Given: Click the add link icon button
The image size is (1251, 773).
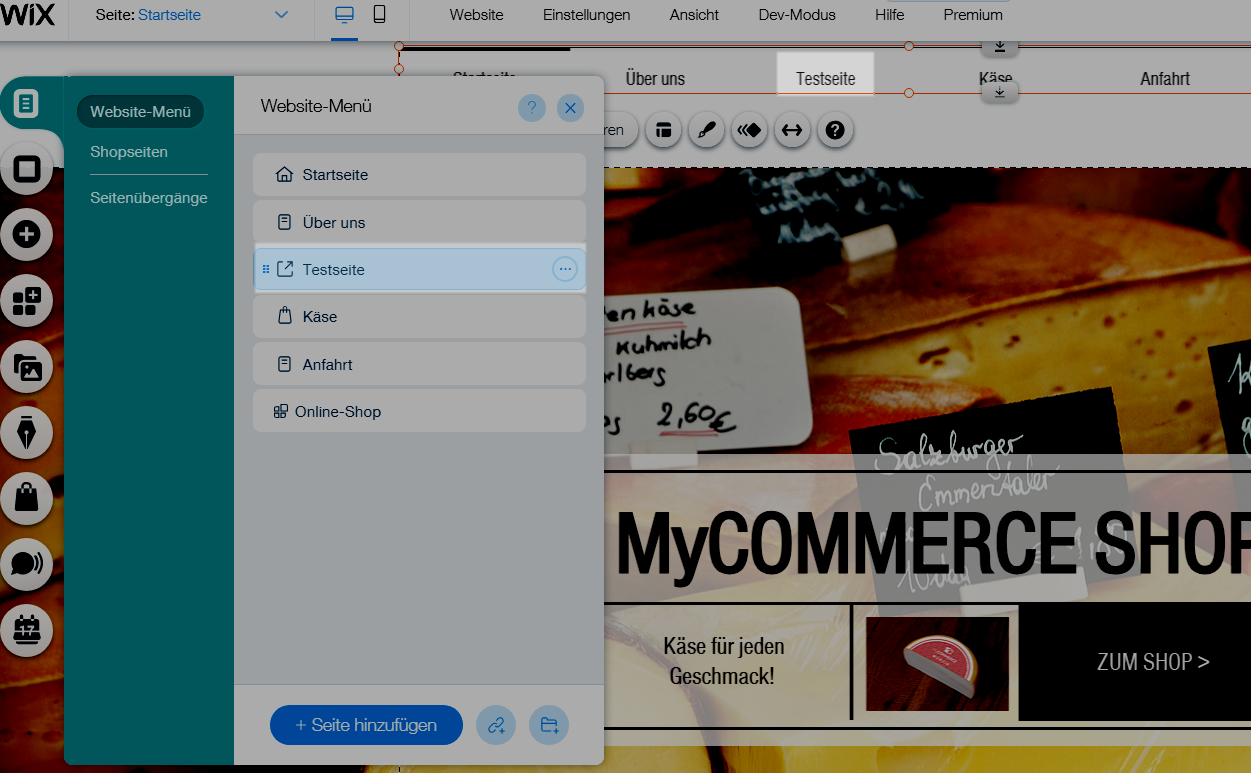Looking at the screenshot, I should (x=496, y=725).
